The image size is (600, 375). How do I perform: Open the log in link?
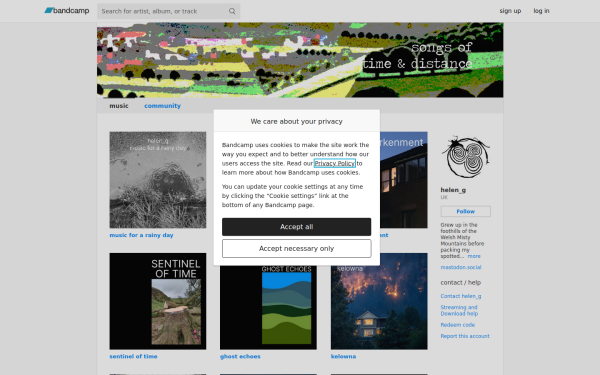[541, 11]
